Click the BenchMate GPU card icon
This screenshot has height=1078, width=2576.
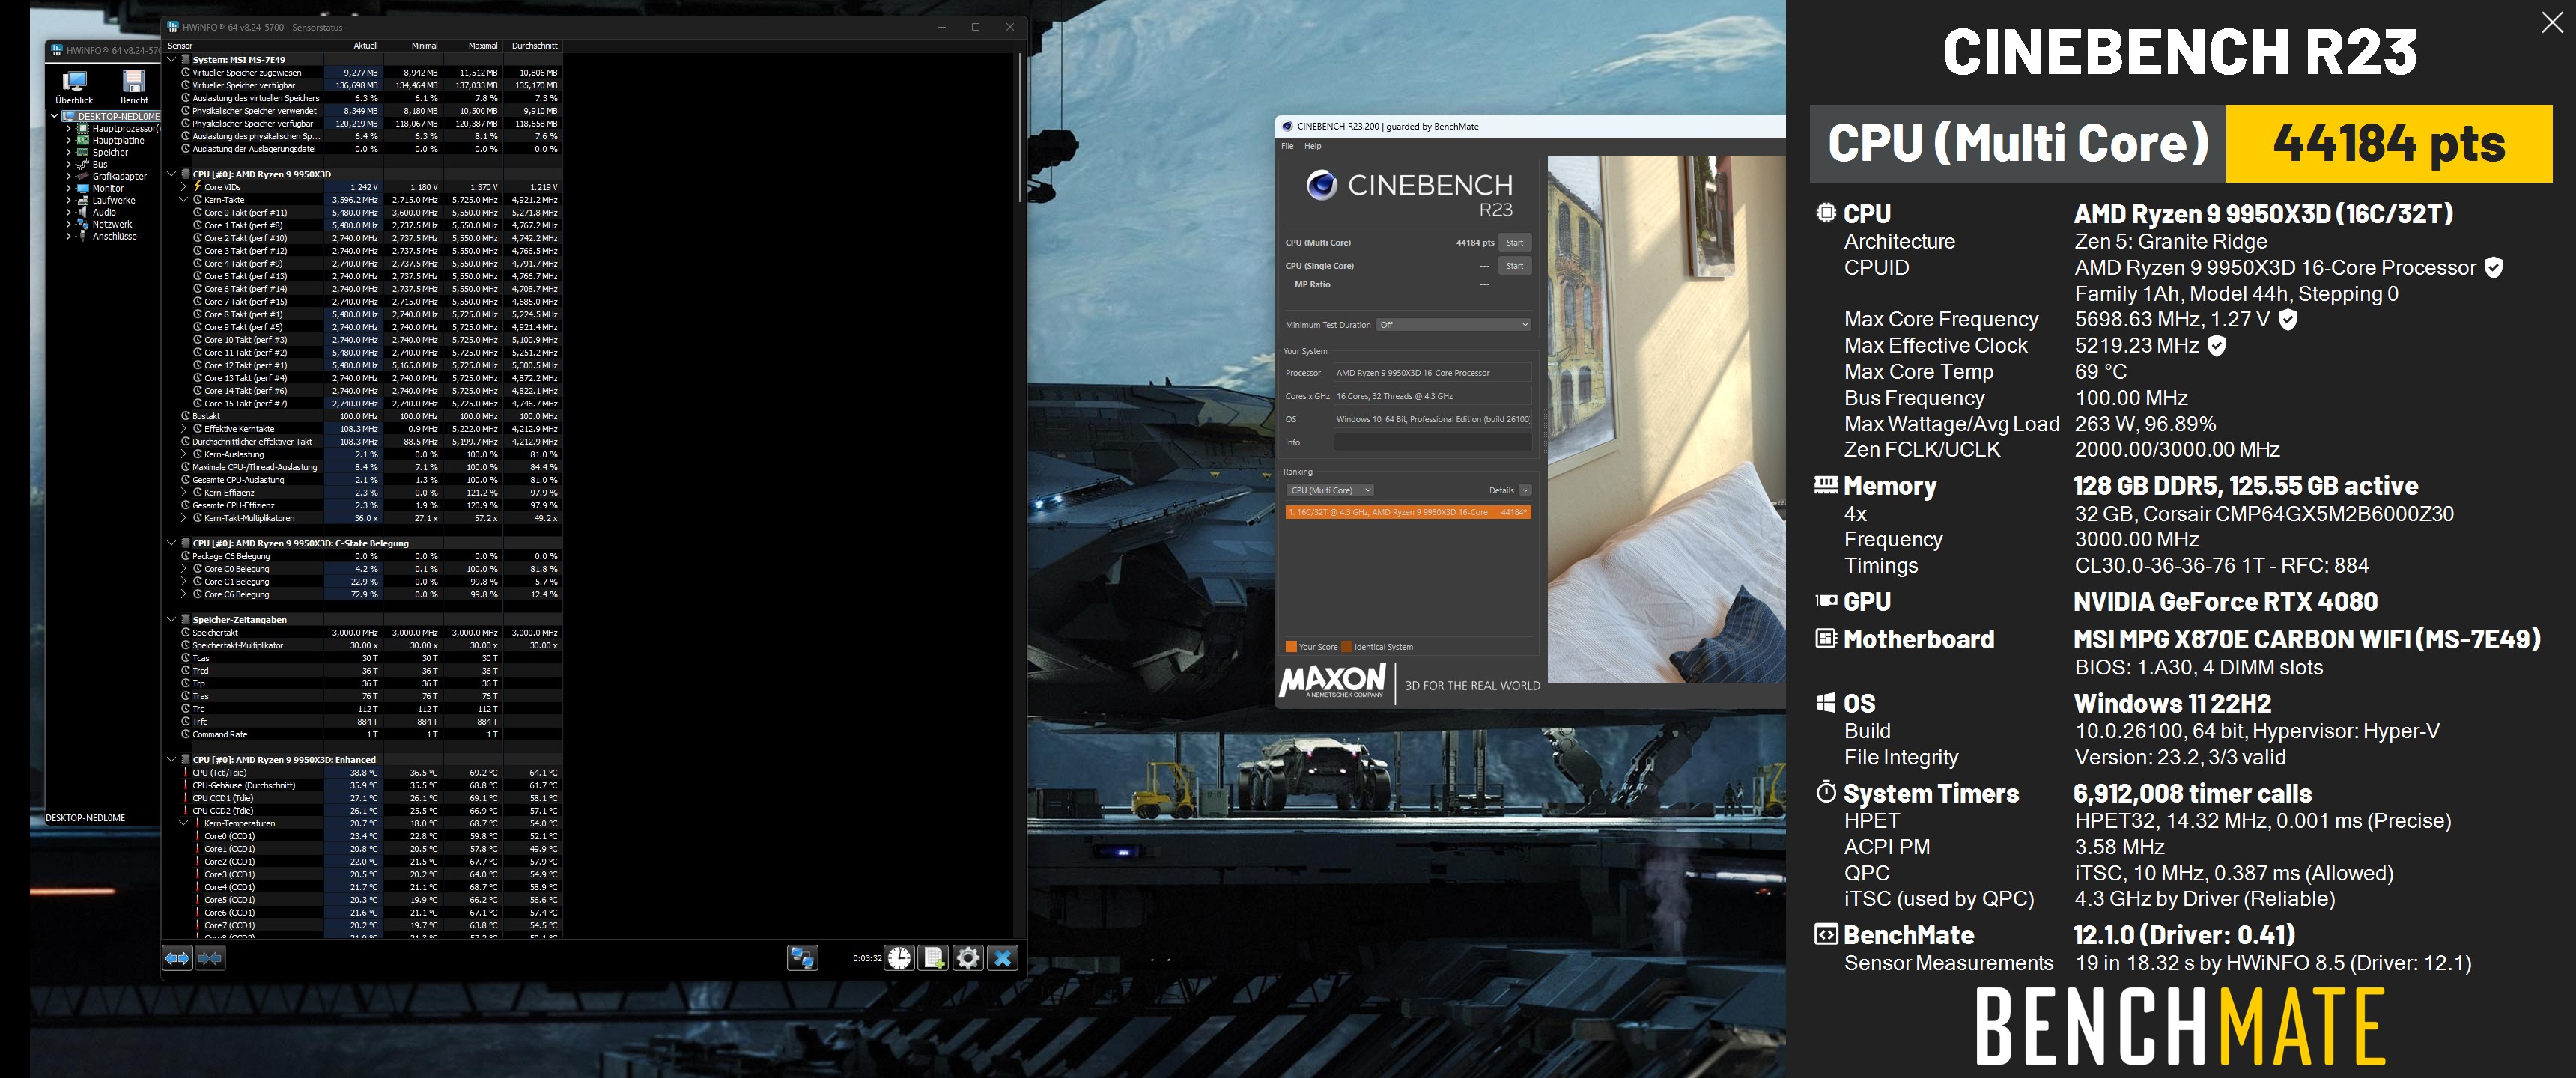tap(1826, 601)
